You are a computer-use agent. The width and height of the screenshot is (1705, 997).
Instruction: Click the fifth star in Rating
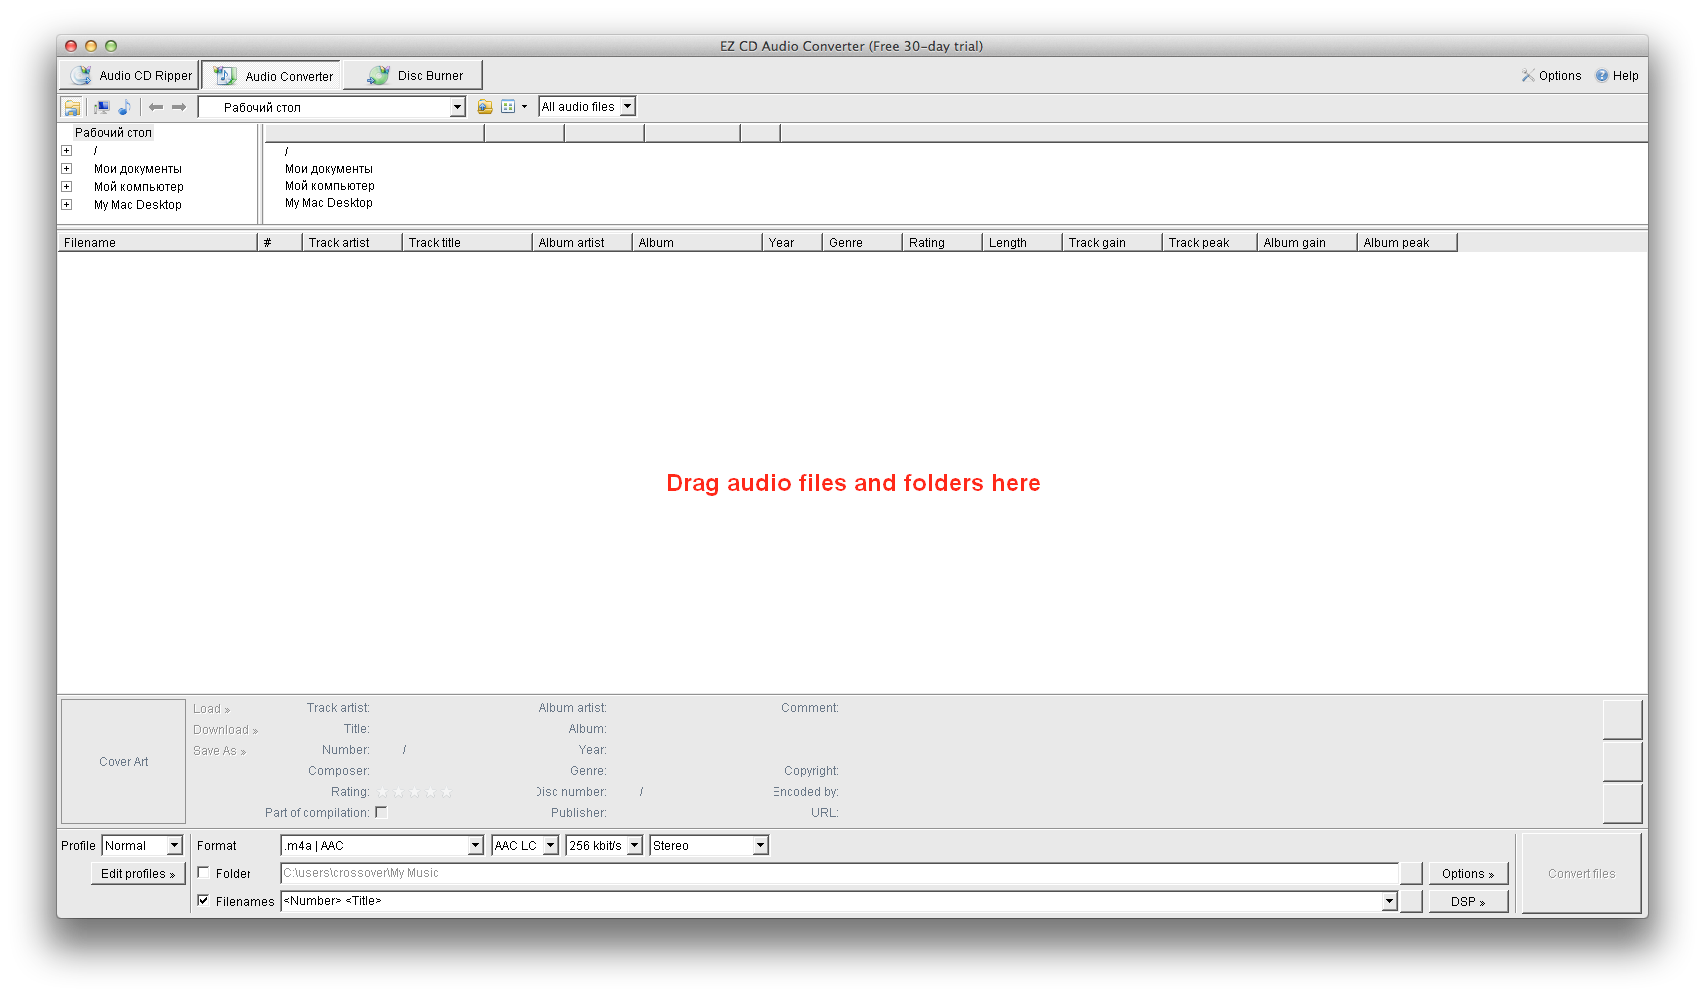click(446, 792)
